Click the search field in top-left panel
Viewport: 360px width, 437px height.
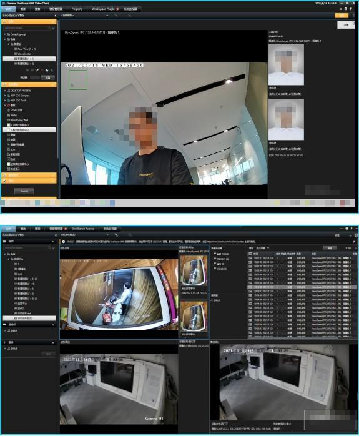[x=29, y=28]
